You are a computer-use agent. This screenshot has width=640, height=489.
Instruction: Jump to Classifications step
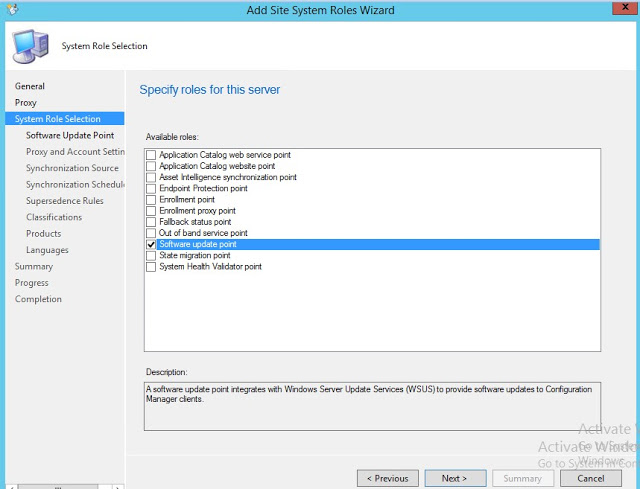pos(54,217)
